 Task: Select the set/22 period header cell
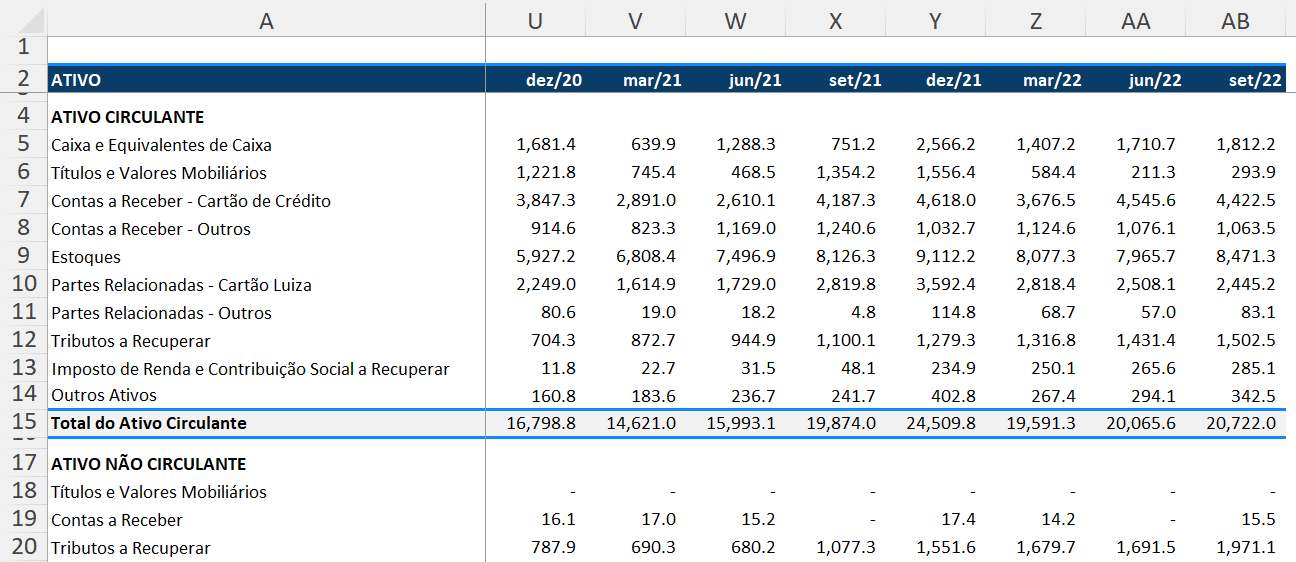pyautogui.click(x=1235, y=80)
